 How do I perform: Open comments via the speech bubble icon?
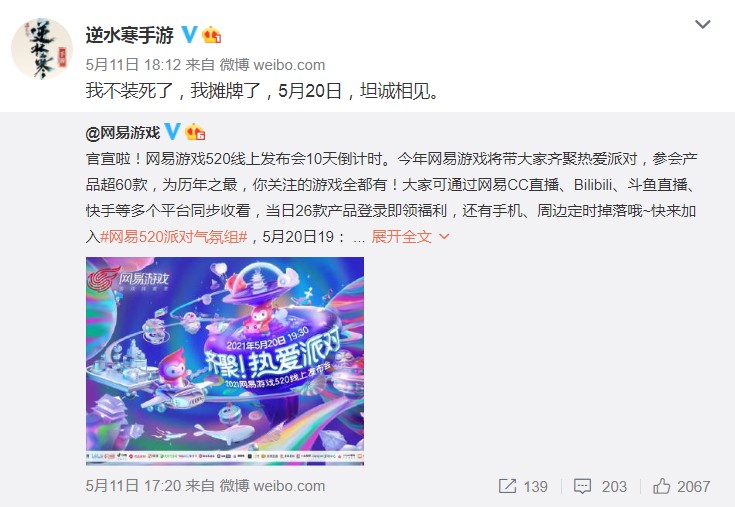tap(582, 486)
